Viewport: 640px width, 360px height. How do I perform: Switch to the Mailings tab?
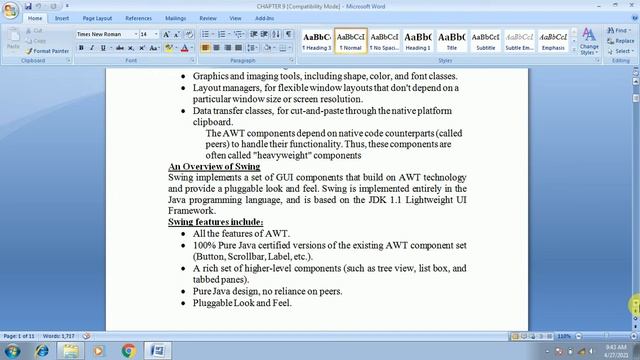point(176,18)
